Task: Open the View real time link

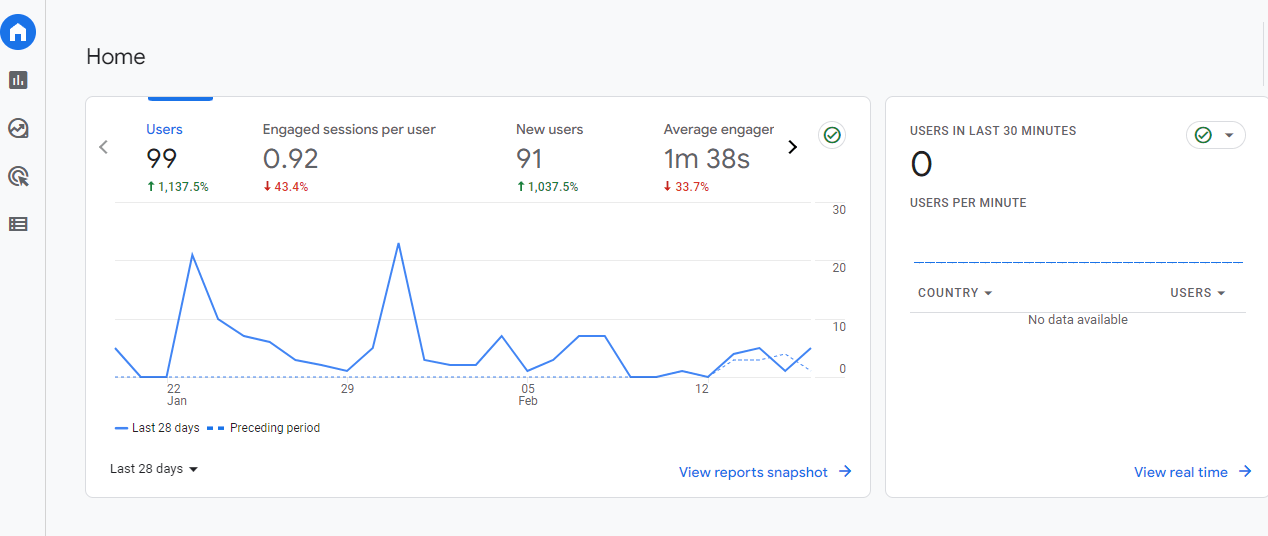Action: click(x=1180, y=472)
